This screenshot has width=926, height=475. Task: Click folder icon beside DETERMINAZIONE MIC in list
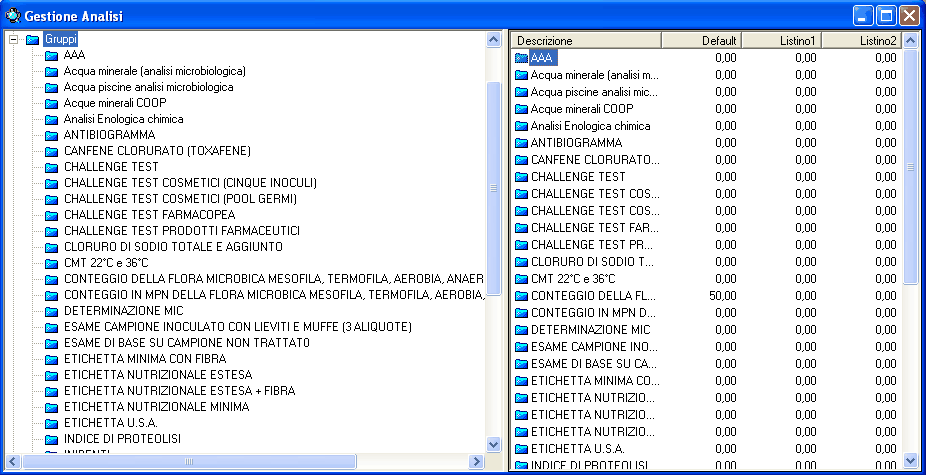point(520,329)
